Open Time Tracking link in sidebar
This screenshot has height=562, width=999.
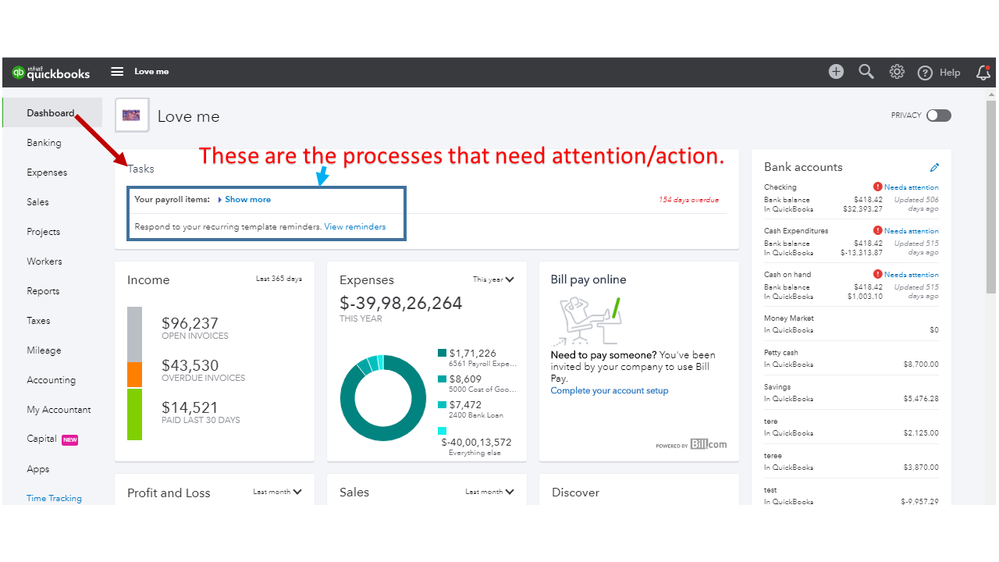(x=54, y=498)
